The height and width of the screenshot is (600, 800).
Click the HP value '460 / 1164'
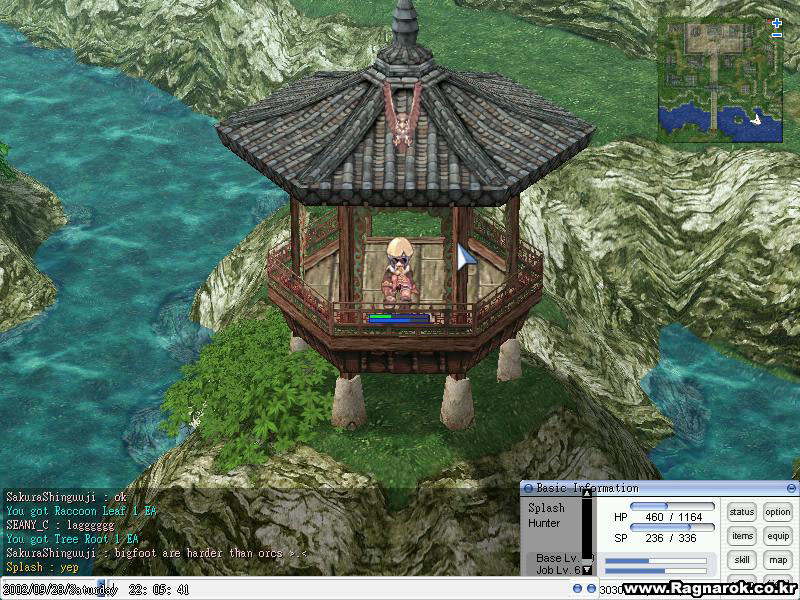pos(673,517)
